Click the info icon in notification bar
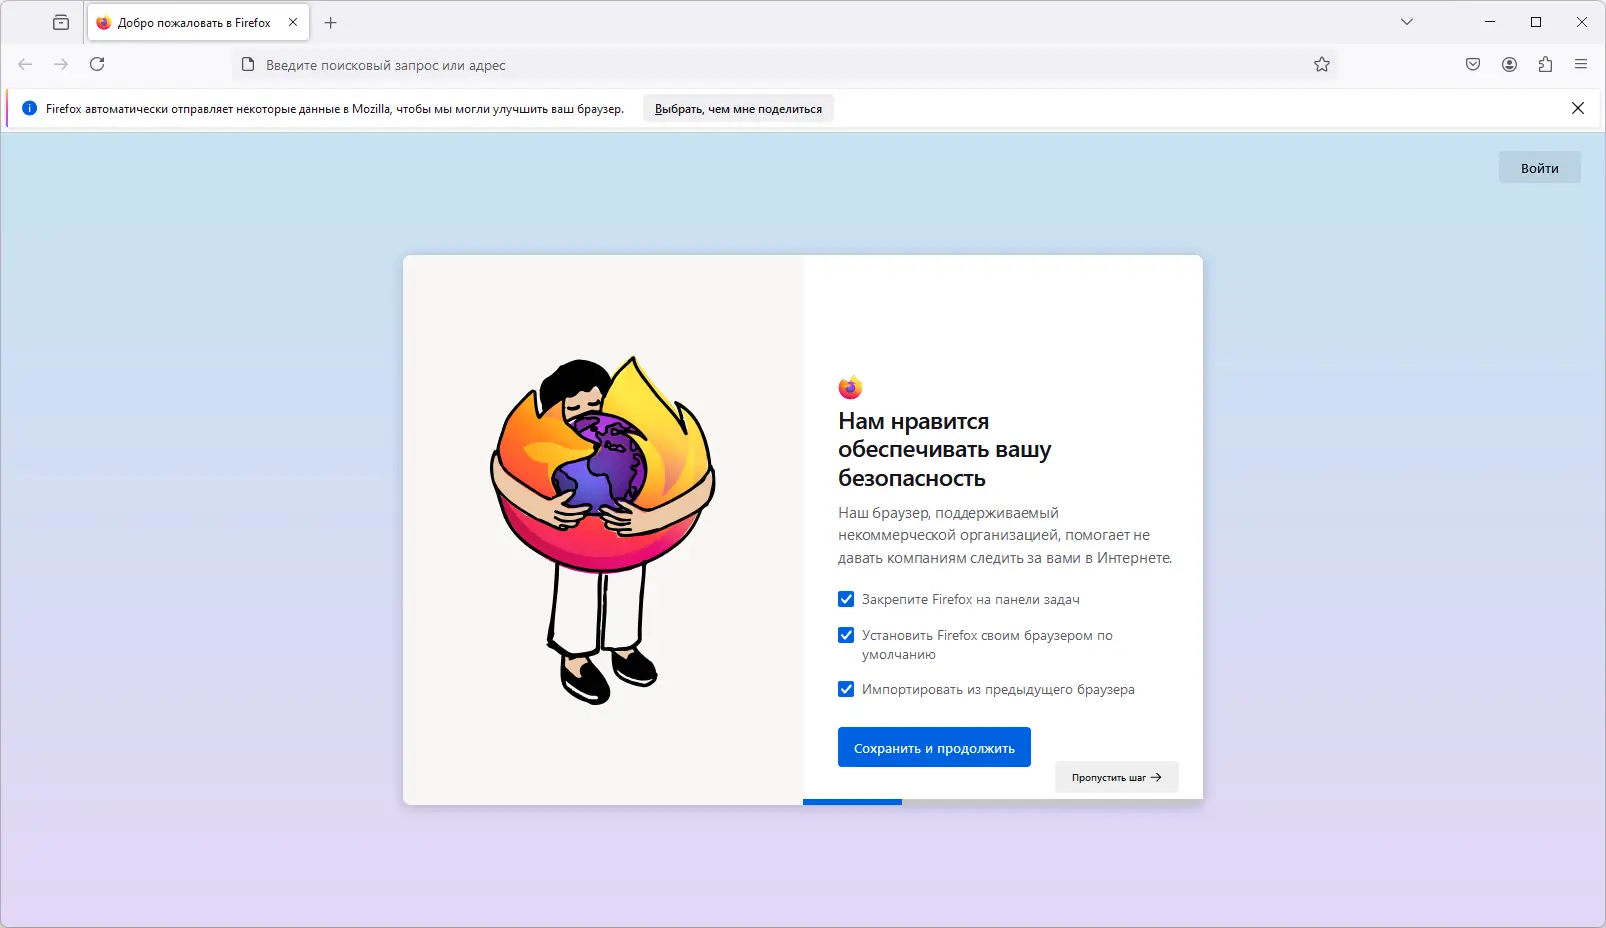Image resolution: width=1606 pixels, height=928 pixels. (30, 108)
